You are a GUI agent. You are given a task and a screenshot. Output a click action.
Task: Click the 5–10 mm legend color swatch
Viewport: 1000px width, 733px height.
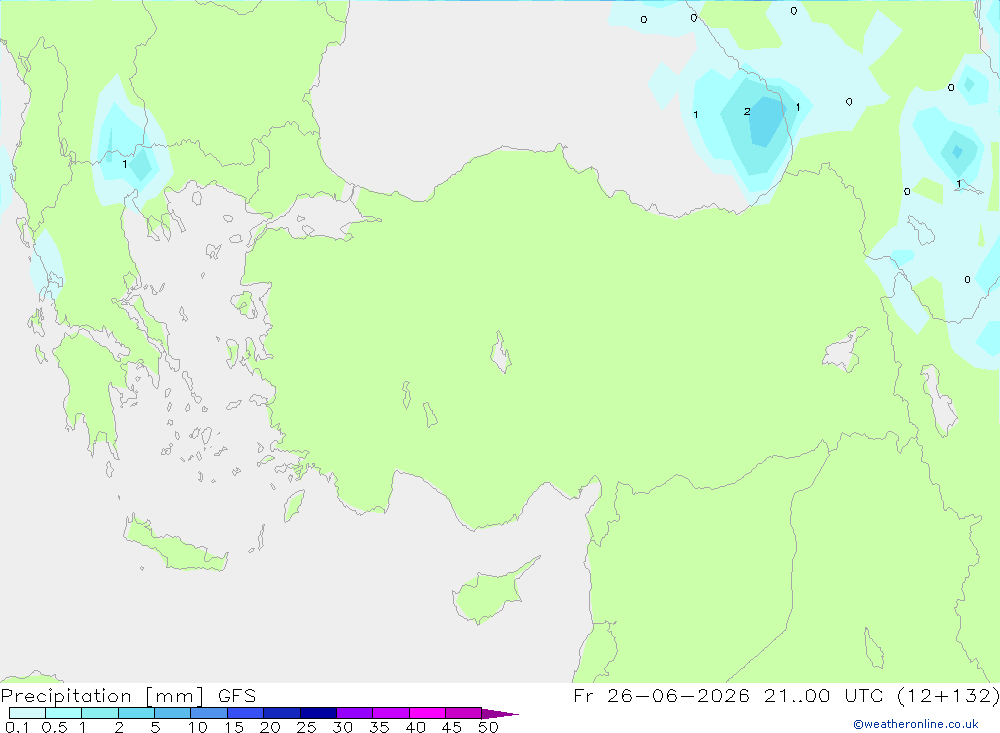pos(173,713)
